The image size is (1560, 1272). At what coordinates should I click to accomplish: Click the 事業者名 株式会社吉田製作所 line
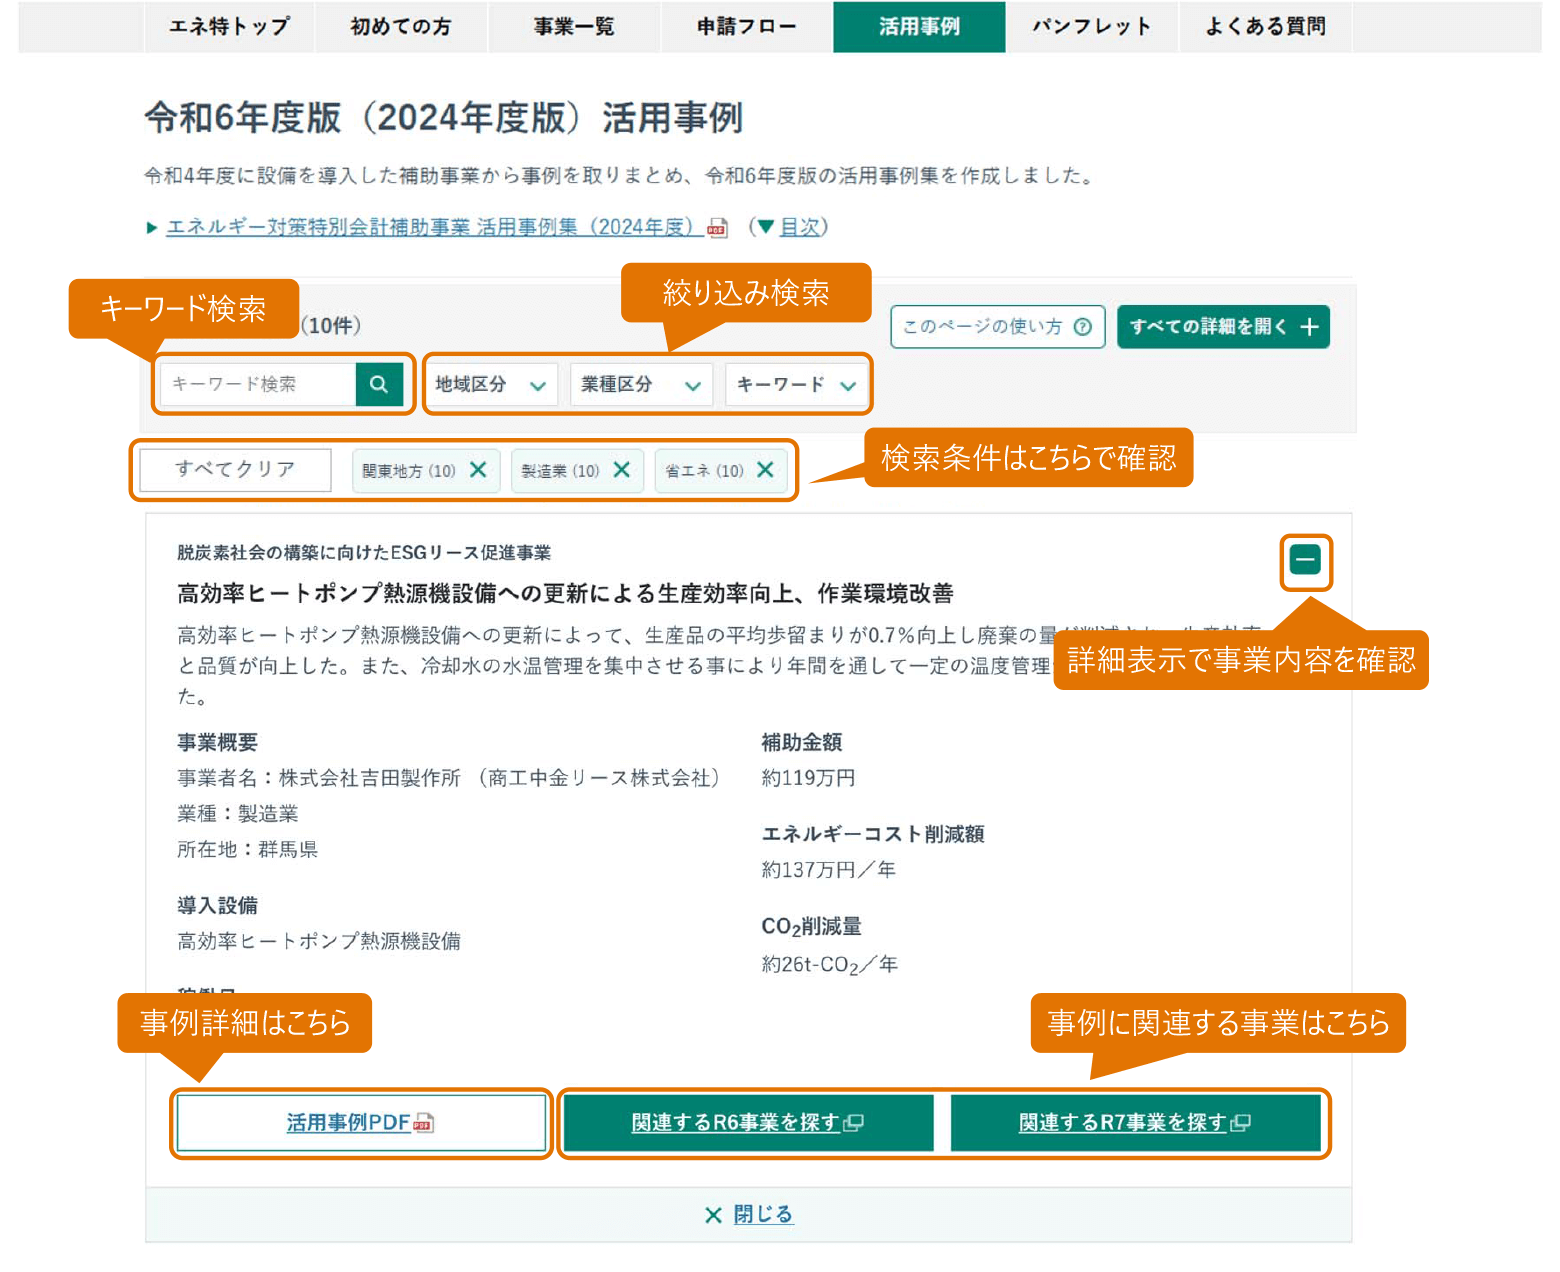tap(449, 778)
